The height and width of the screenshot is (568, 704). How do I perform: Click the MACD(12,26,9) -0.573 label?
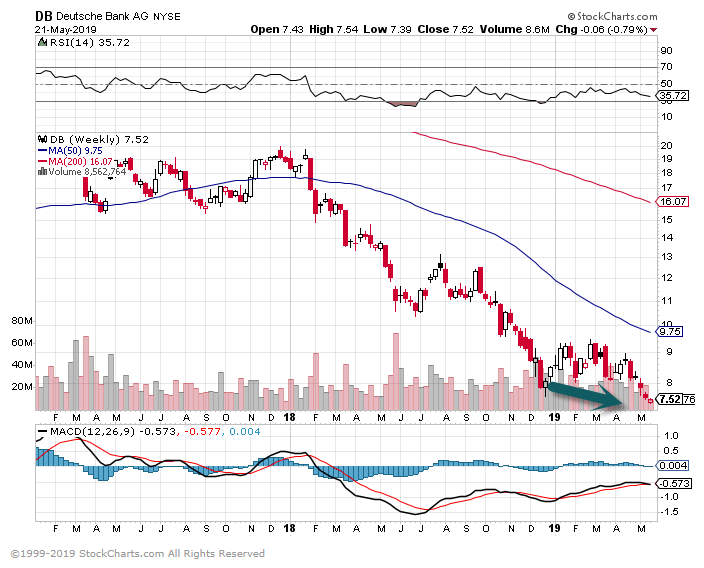(113, 432)
